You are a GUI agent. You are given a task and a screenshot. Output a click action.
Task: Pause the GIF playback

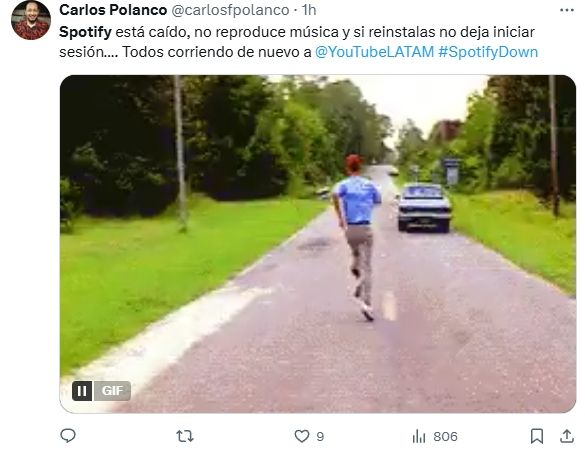[x=82, y=391]
